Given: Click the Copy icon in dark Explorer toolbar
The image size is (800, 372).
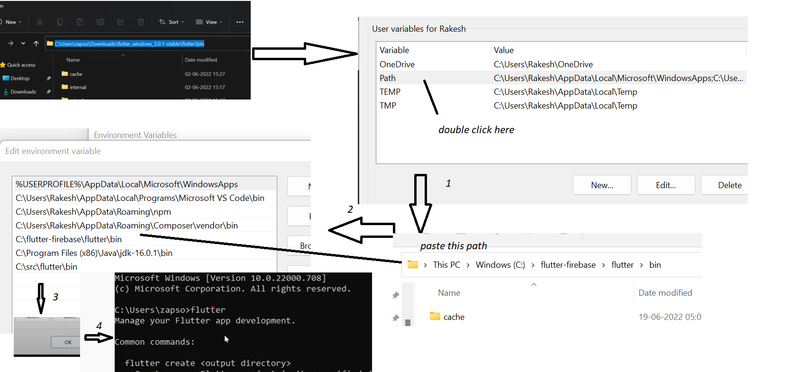Looking at the screenshot, I should click(60, 22).
